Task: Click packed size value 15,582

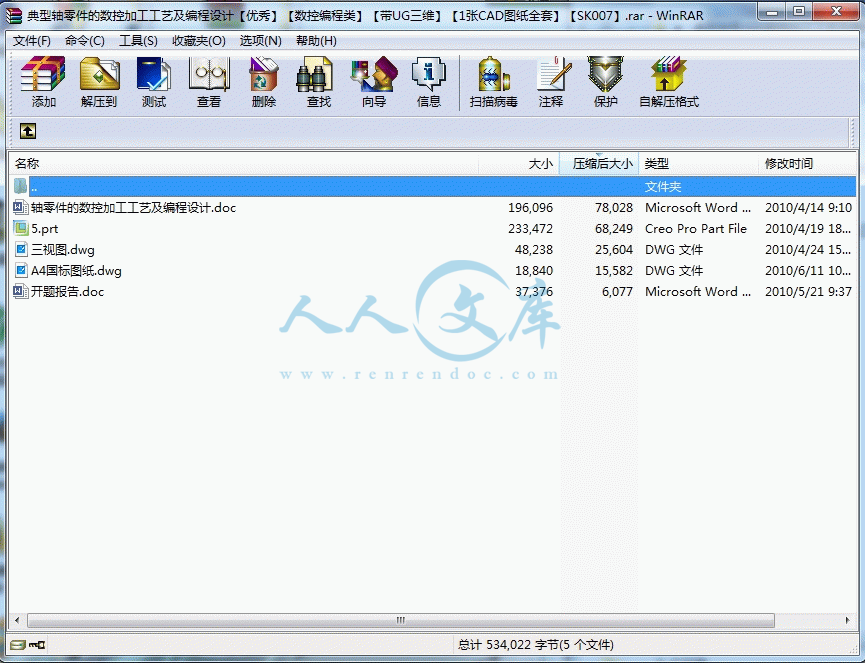Action: [x=614, y=270]
